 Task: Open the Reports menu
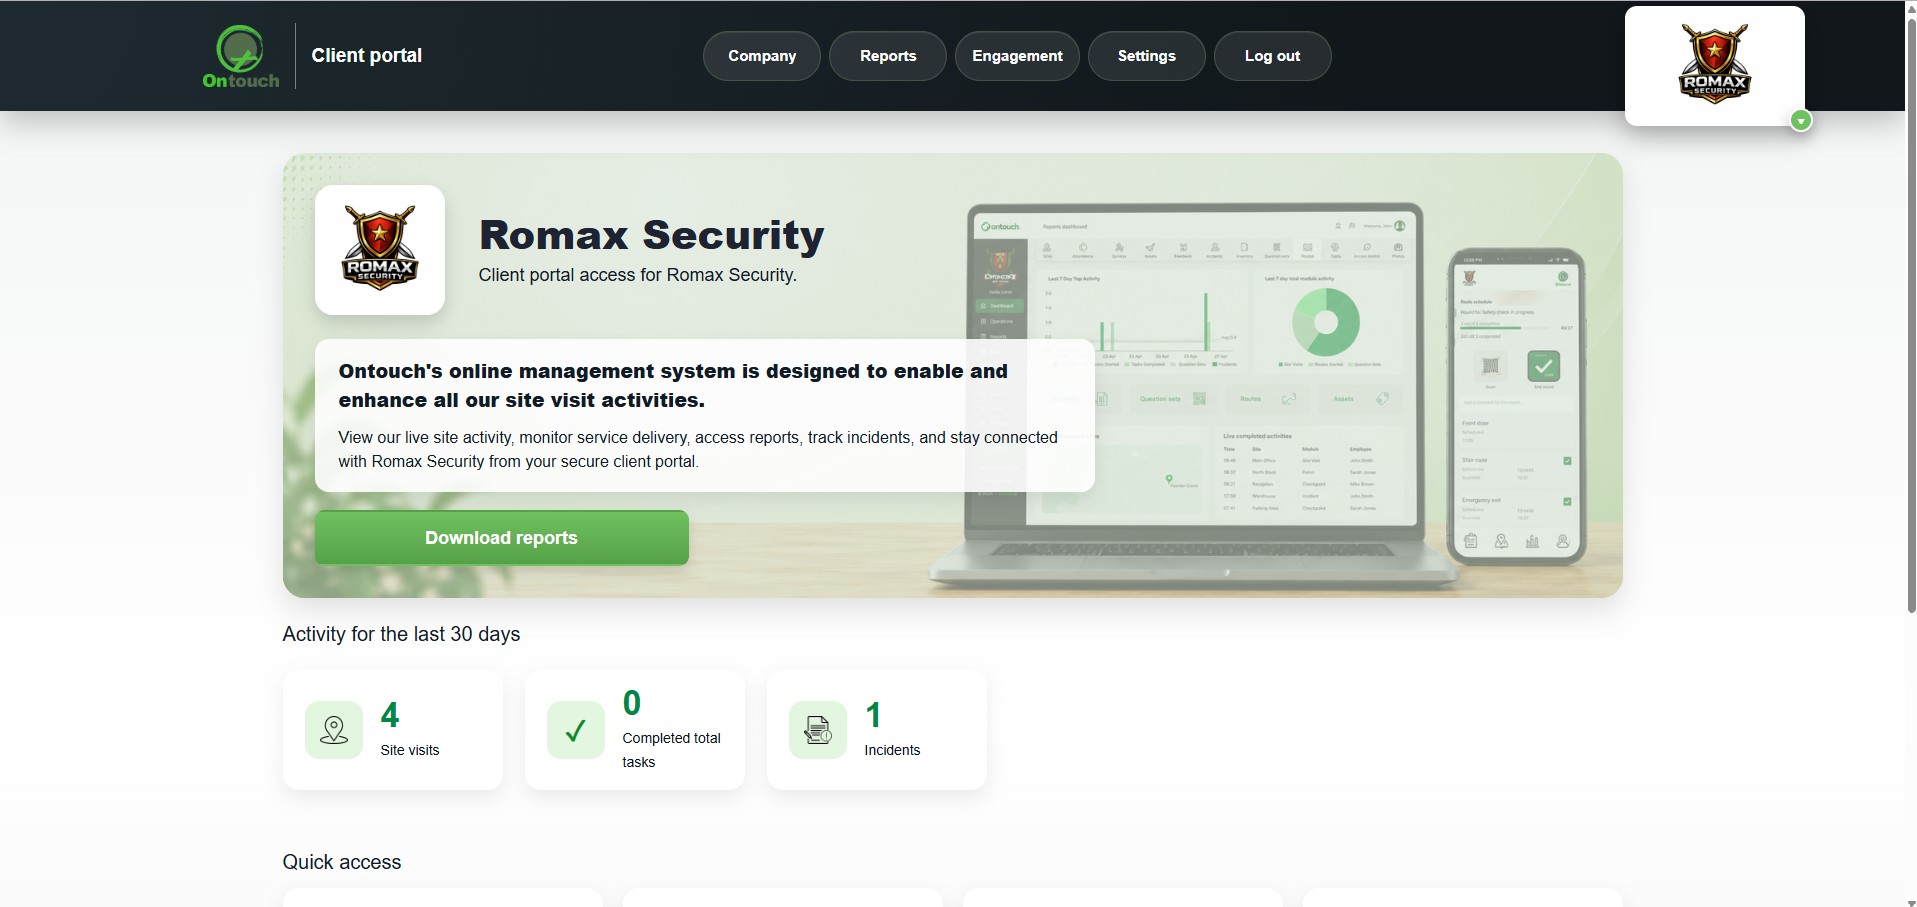[888, 56]
